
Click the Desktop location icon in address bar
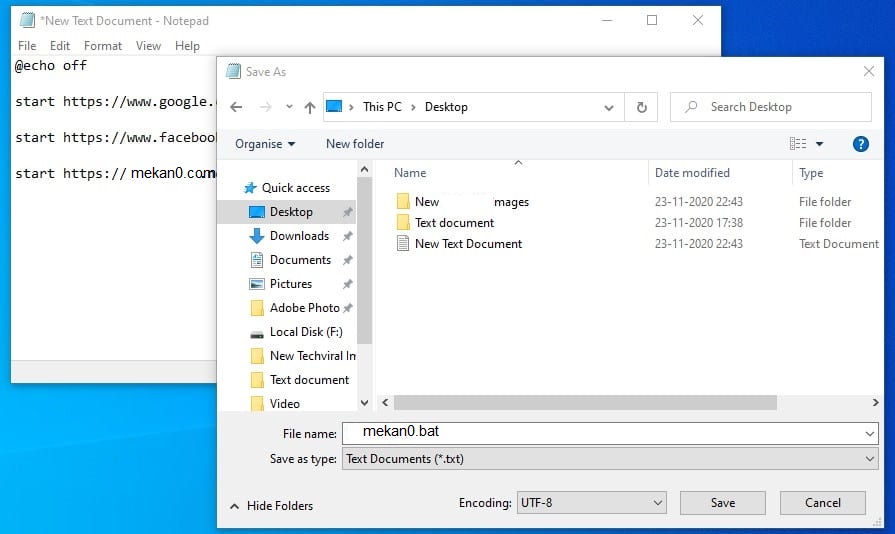(x=334, y=107)
